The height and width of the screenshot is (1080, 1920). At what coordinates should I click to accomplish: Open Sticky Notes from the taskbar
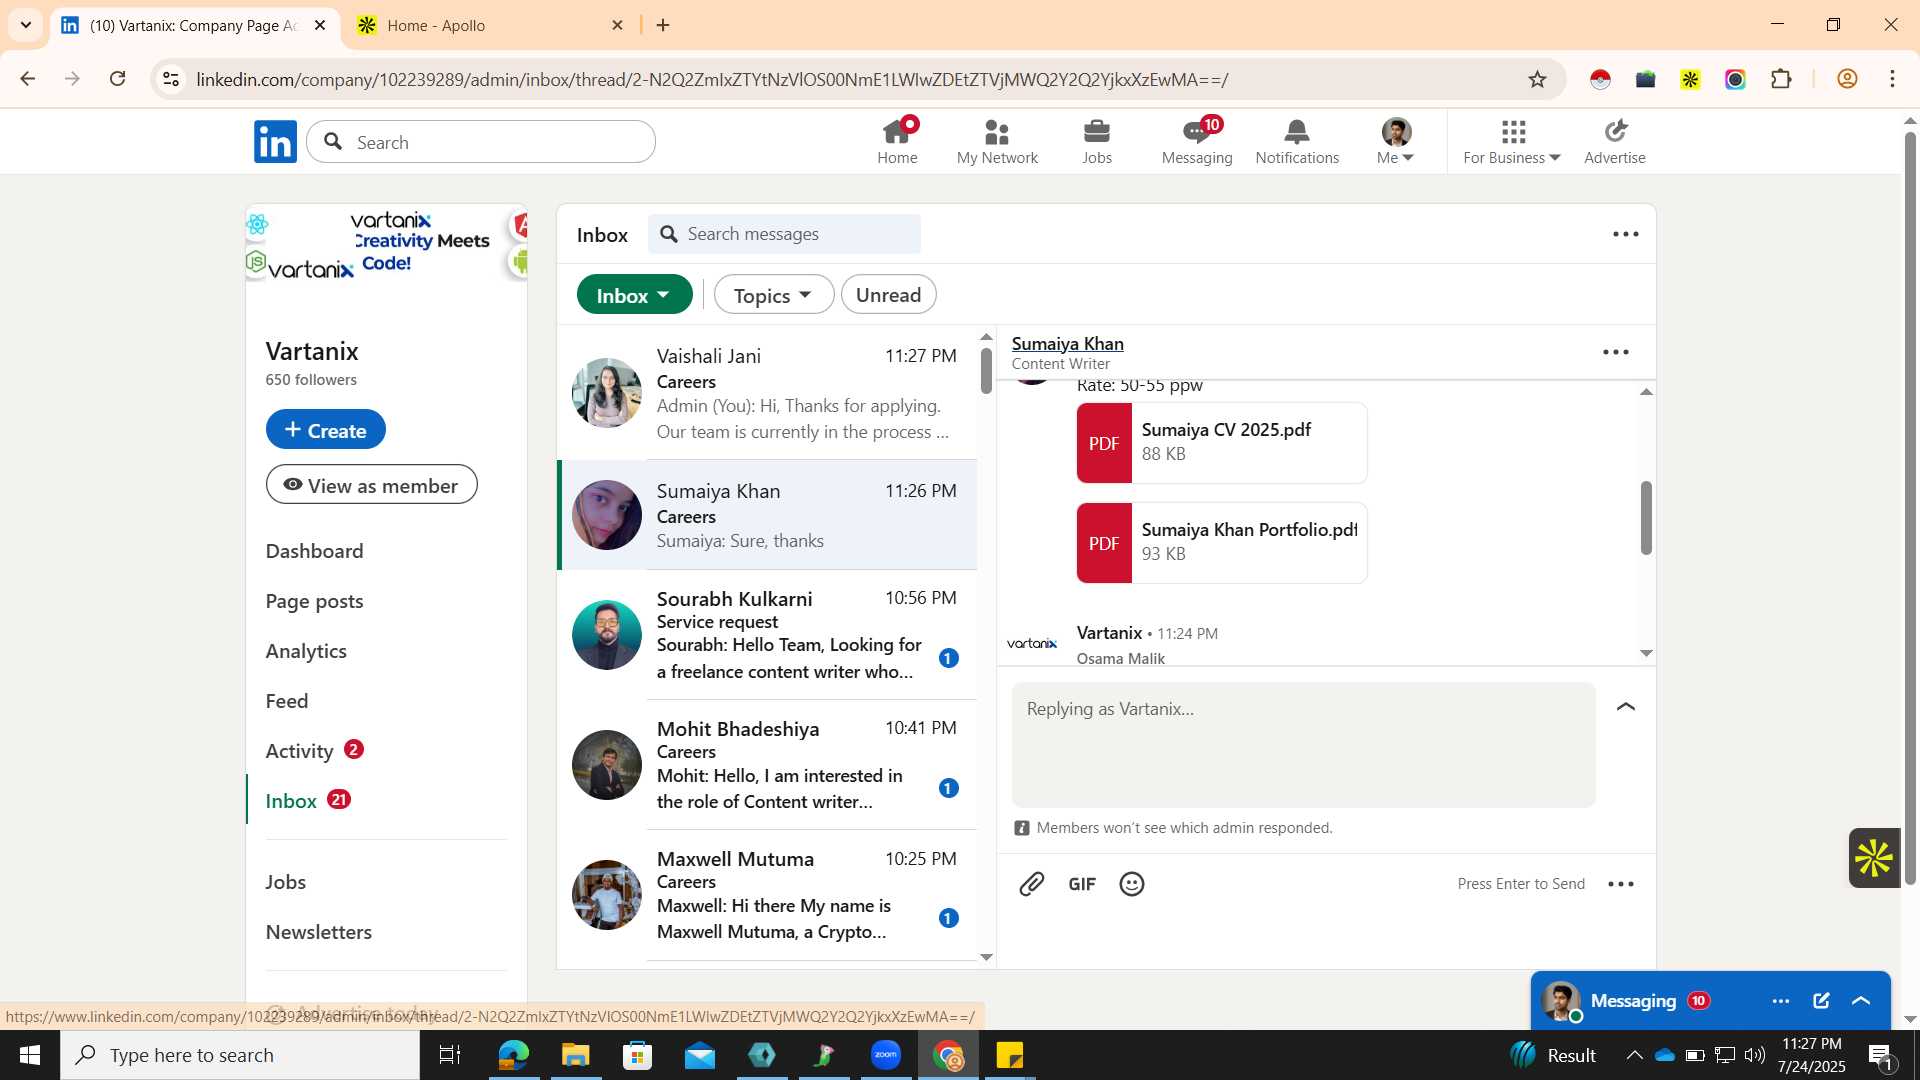(1010, 1055)
